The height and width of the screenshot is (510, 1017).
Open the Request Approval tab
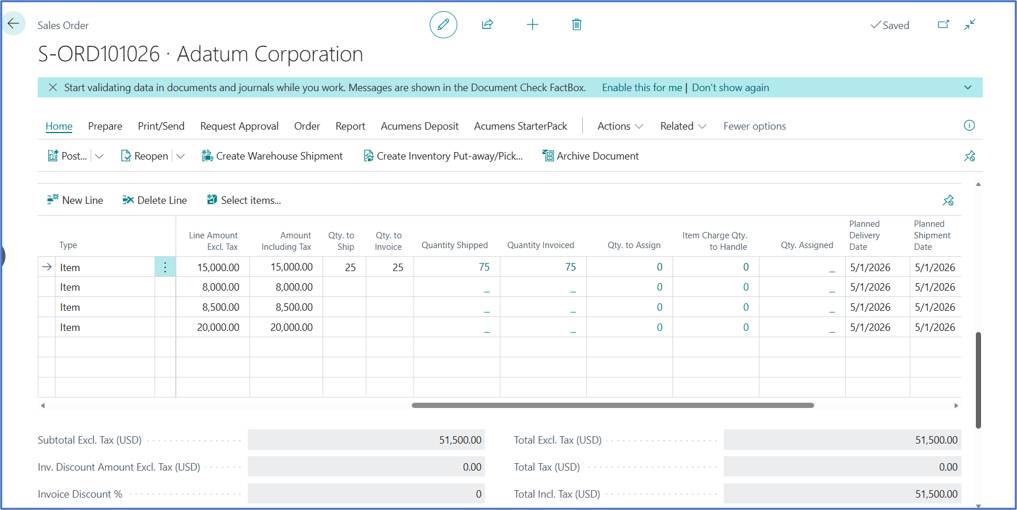[239, 126]
